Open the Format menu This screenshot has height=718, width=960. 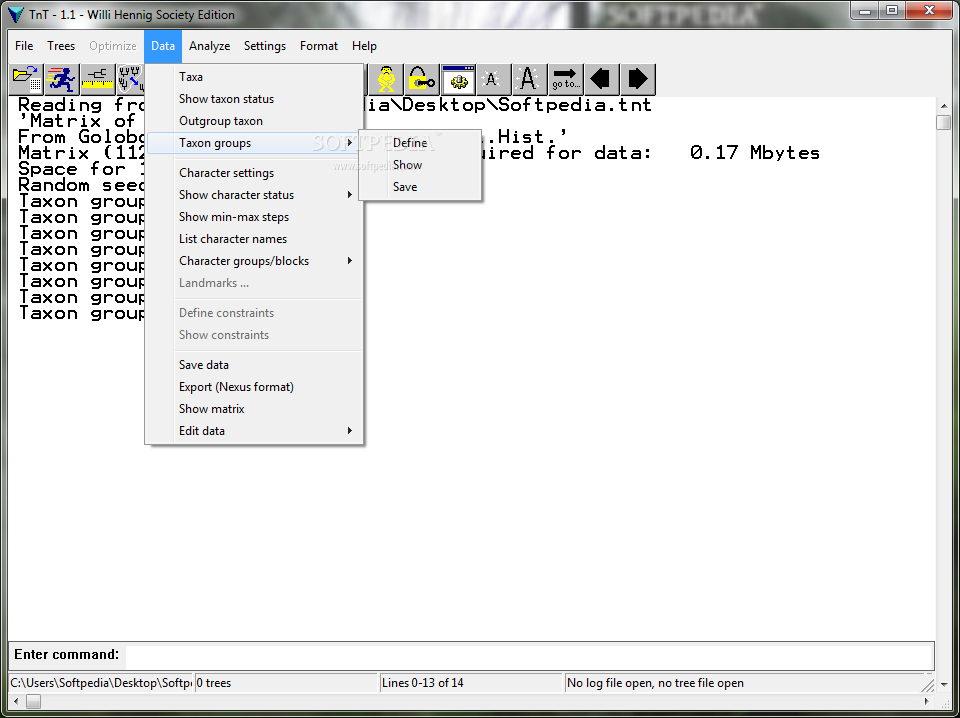pos(319,46)
